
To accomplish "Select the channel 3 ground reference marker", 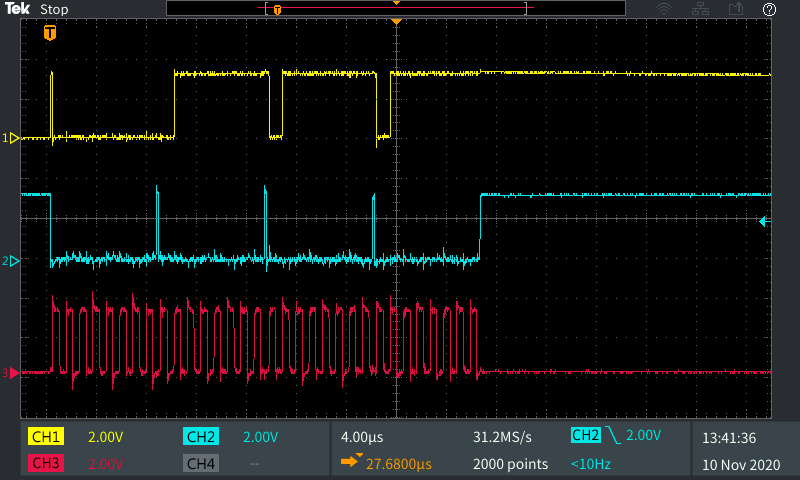I will tap(13, 373).
